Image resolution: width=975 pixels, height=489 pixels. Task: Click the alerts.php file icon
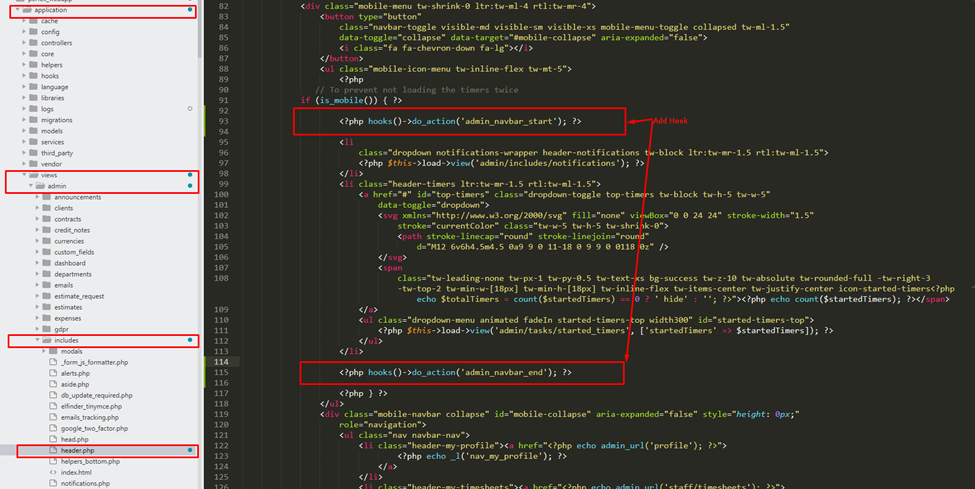[x=53, y=374]
